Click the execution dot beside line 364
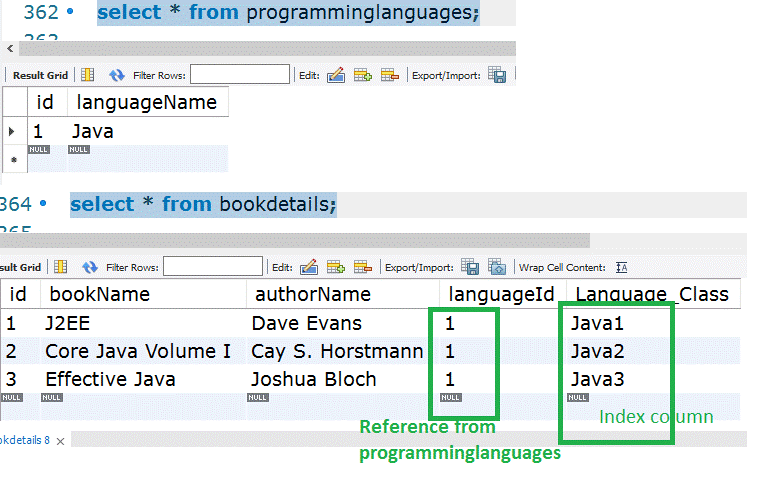Viewport: 775px width, 488px height. [43, 203]
